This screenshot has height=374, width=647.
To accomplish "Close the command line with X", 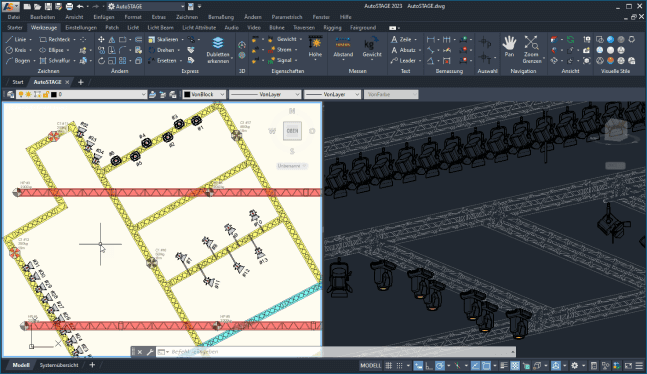I will [140, 352].
